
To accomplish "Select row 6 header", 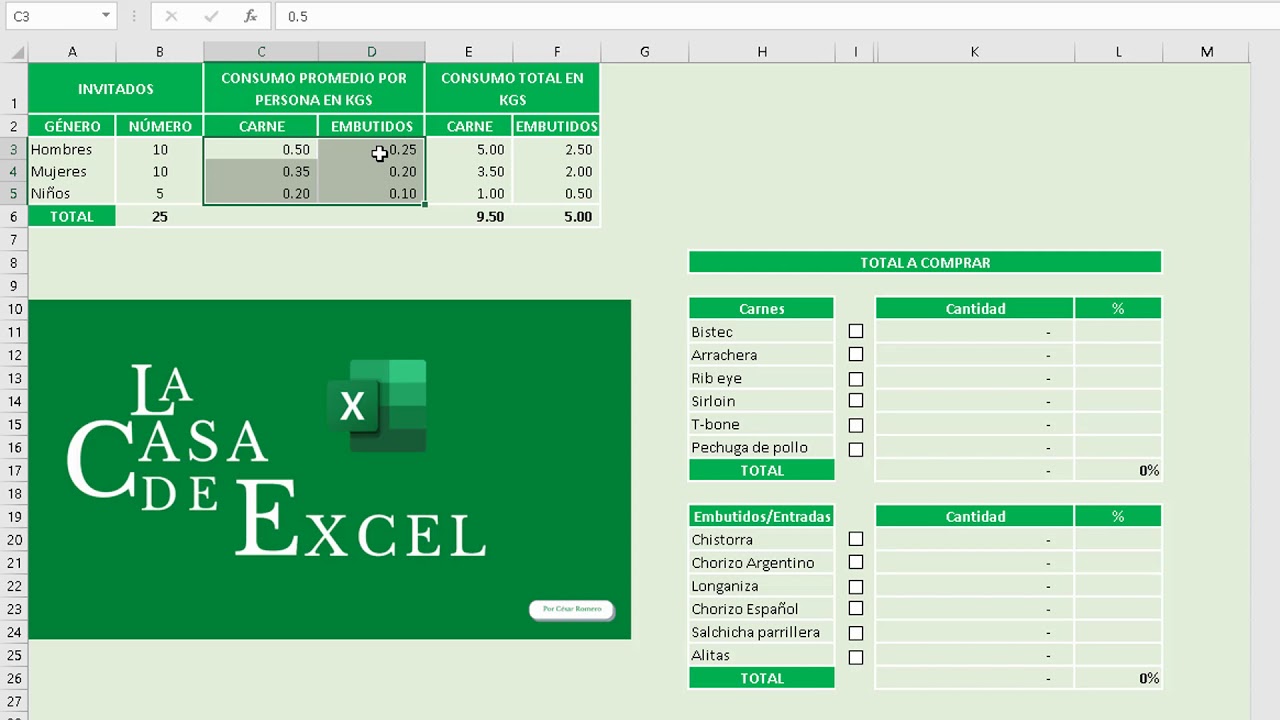I will [x=14, y=216].
